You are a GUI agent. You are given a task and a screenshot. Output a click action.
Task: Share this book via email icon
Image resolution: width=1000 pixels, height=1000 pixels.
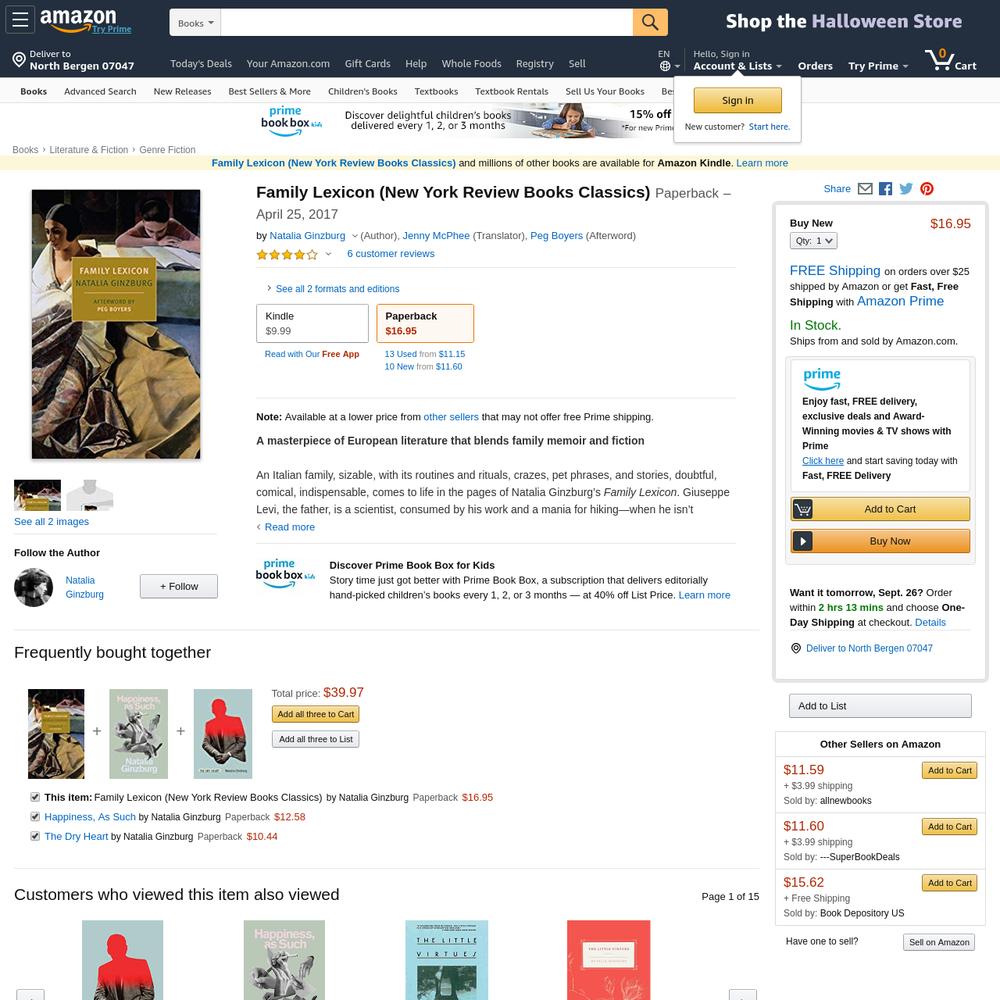point(865,189)
